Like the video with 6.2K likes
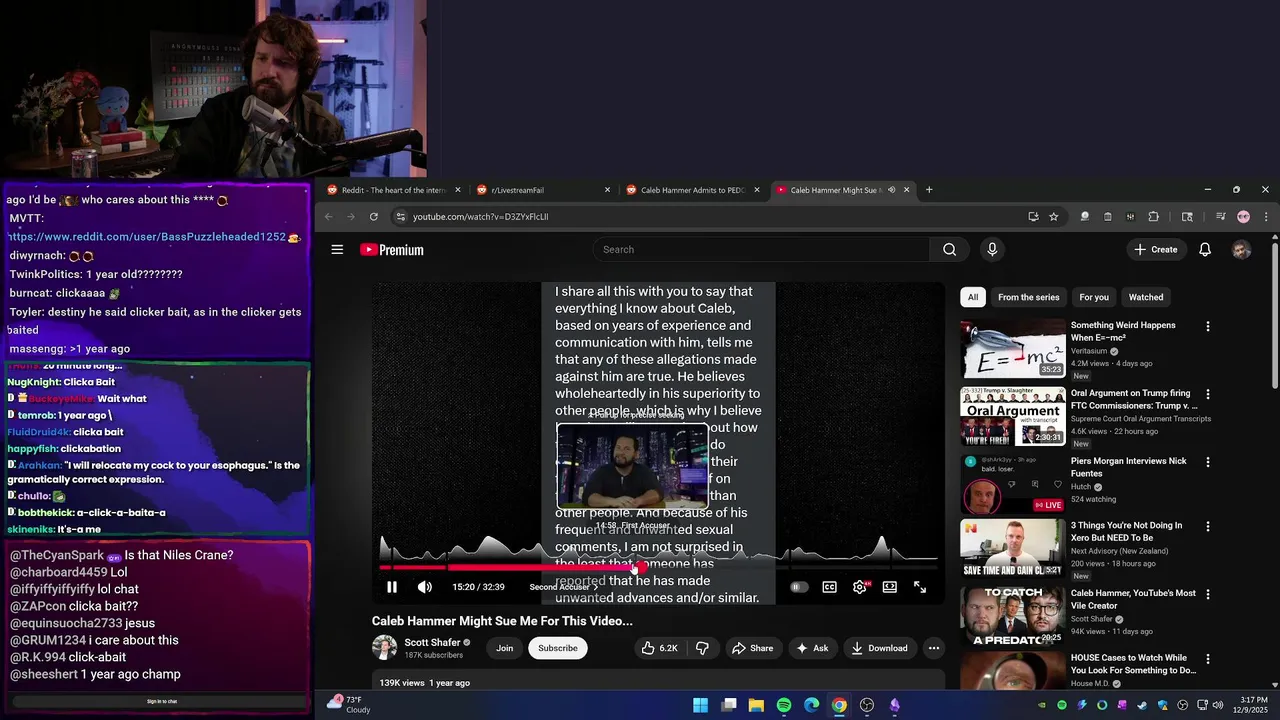This screenshot has height=720, width=1280. pyautogui.click(x=660, y=648)
